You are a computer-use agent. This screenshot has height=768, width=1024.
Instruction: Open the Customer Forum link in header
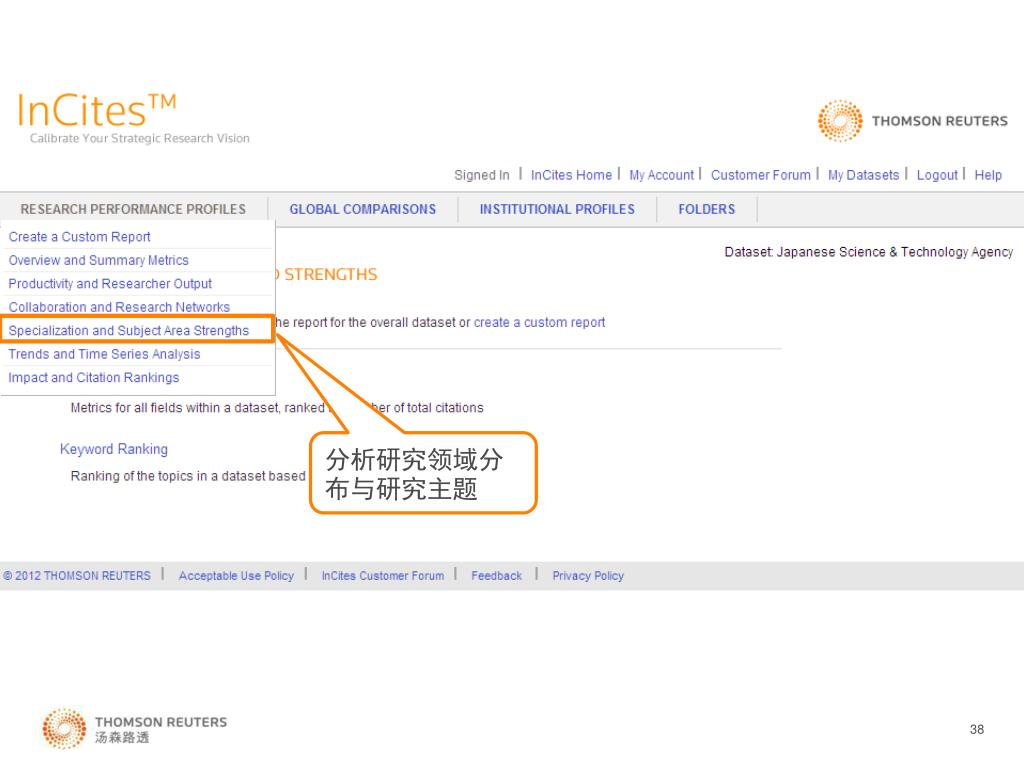tap(760, 175)
